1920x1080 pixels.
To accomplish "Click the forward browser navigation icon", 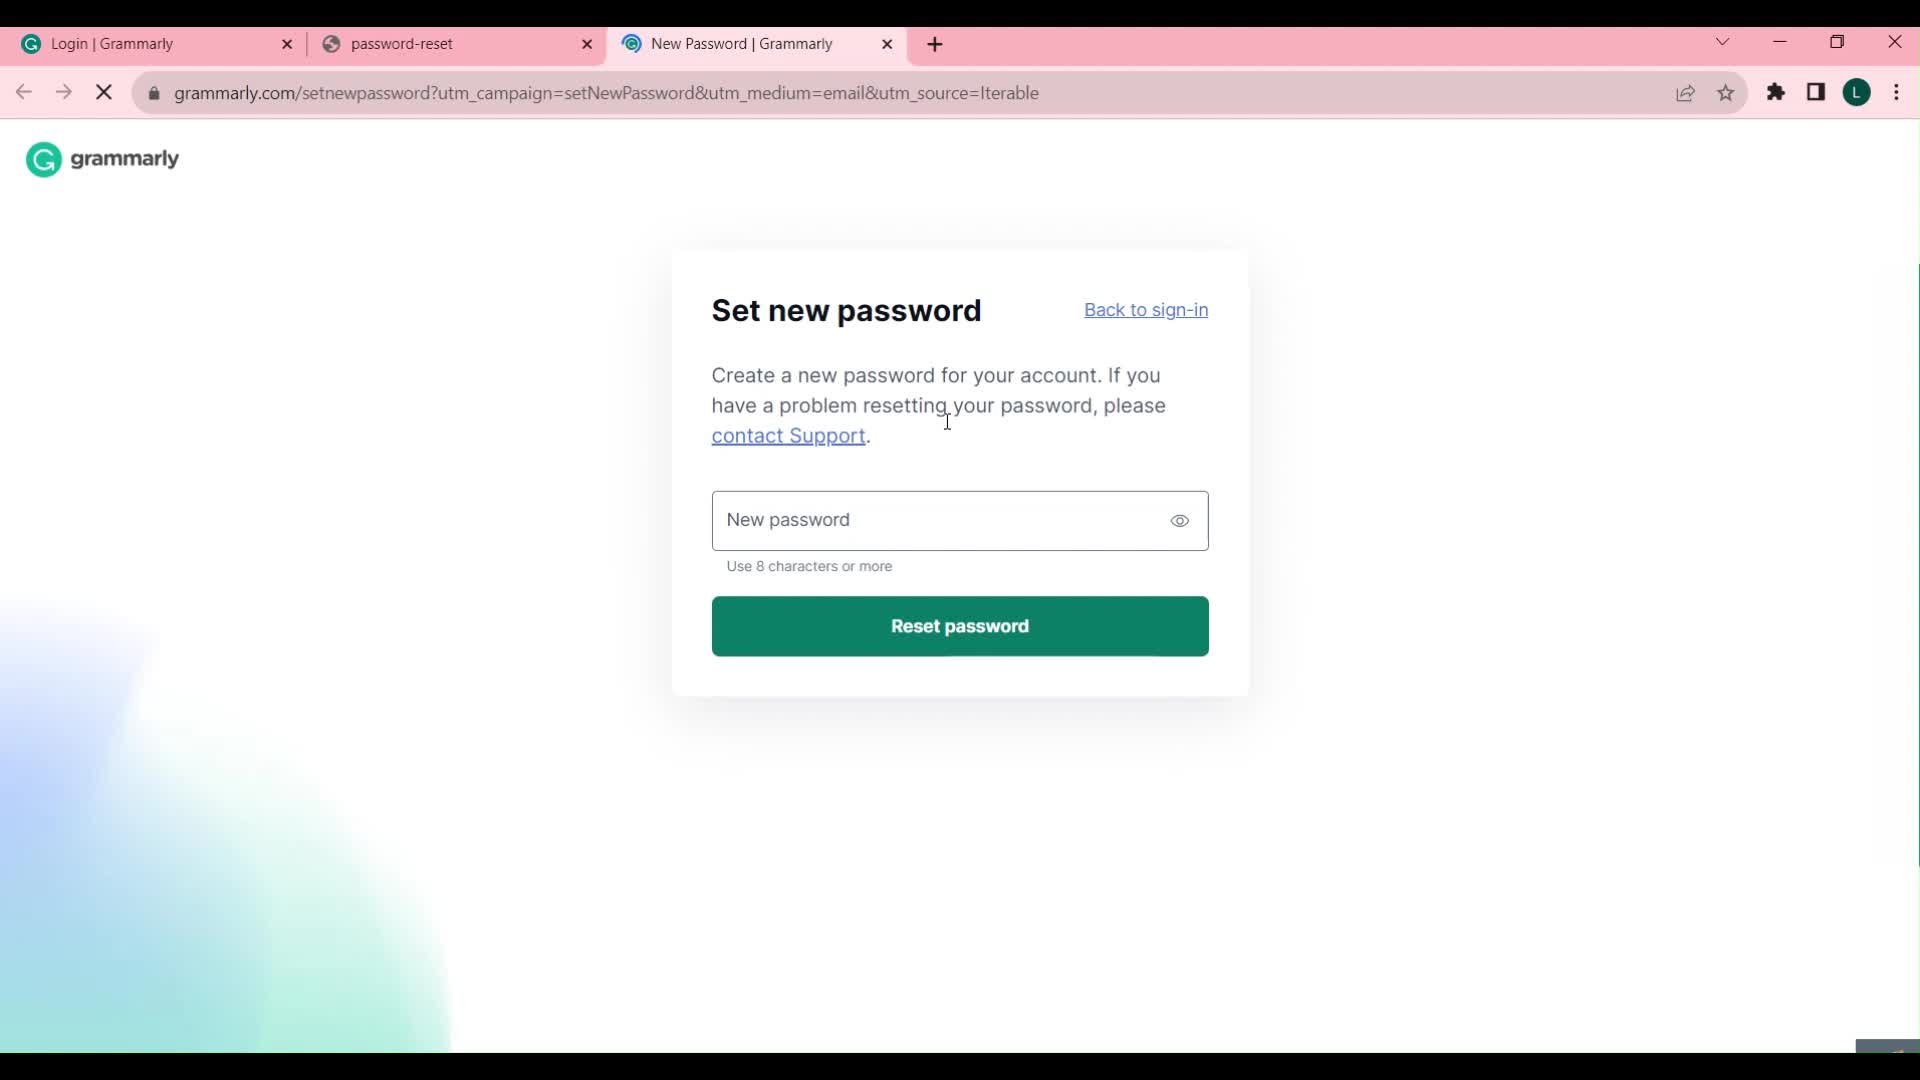I will 62,92.
